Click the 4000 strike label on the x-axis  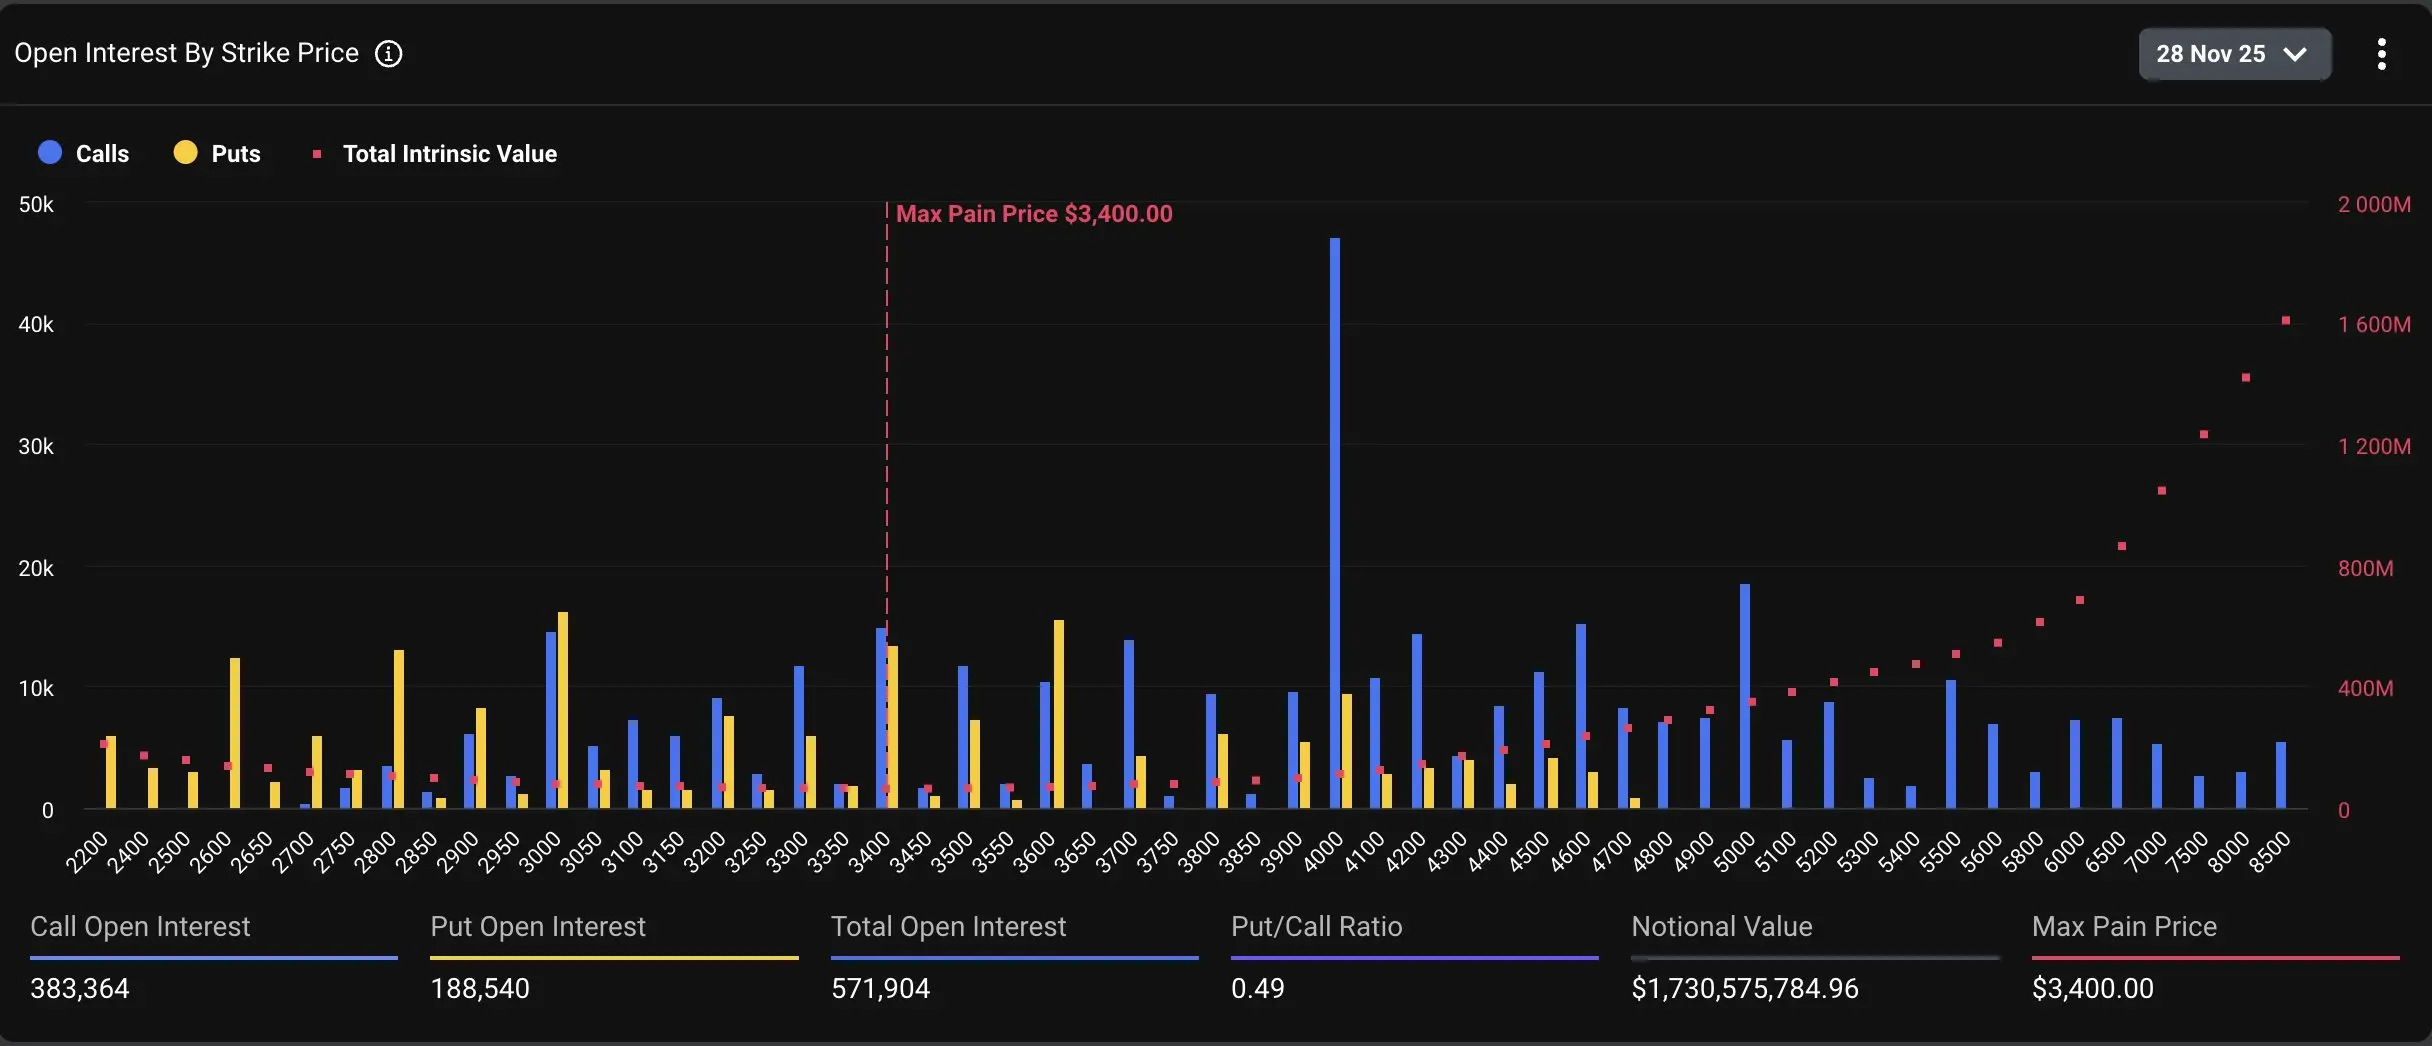[x=1323, y=852]
